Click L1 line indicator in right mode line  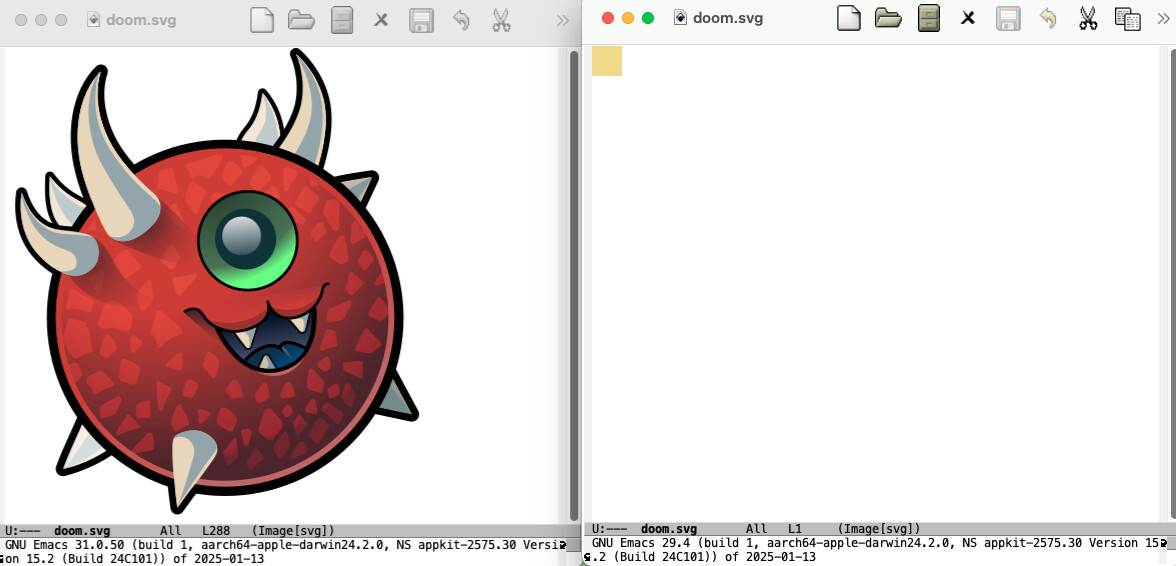[x=795, y=529]
